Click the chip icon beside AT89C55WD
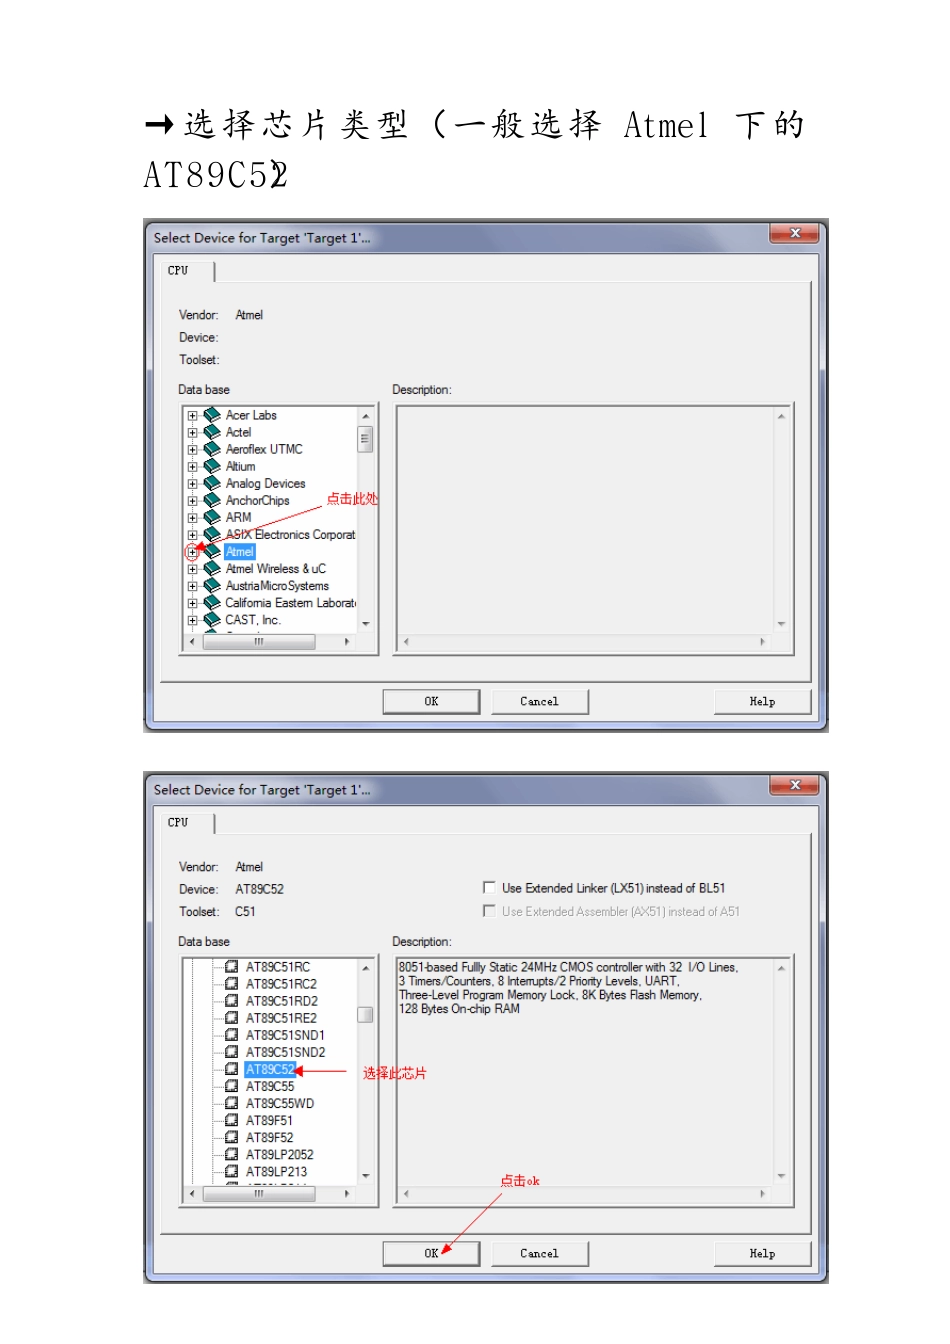Image resolution: width=950 pixels, height=1344 pixels. 232,1103
